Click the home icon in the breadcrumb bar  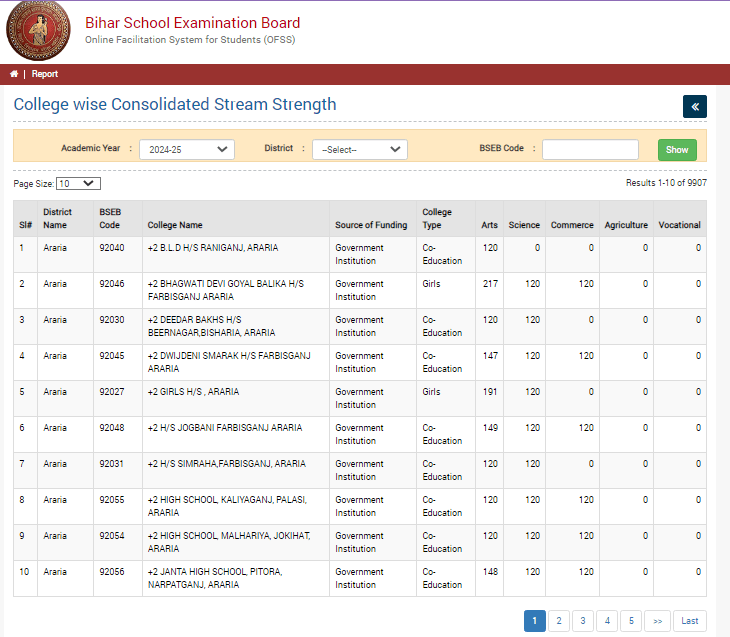(x=13, y=74)
